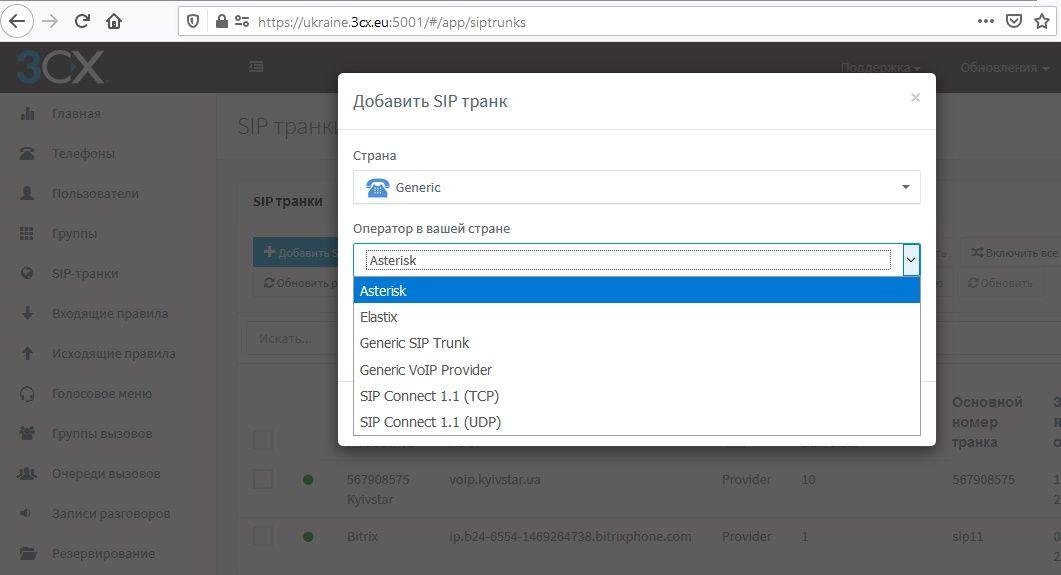This screenshot has height=575, width=1061.
Task: Click the Группы grid icon
Action: tap(26, 233)
